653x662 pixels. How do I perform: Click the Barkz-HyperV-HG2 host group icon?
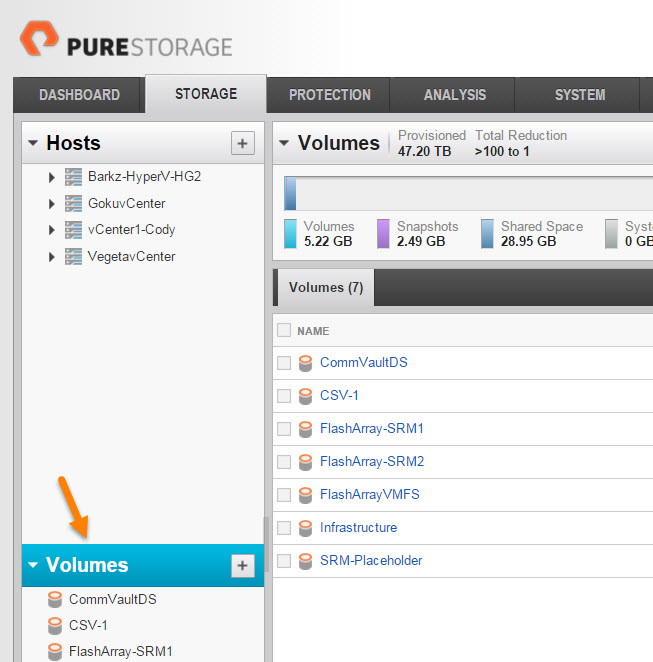click(x=73, y=177)
